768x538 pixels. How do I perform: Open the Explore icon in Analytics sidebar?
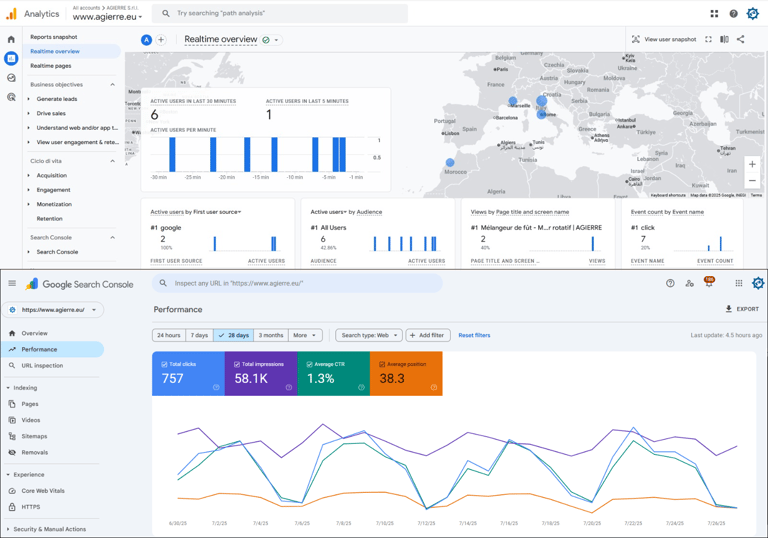coord(11,78)
